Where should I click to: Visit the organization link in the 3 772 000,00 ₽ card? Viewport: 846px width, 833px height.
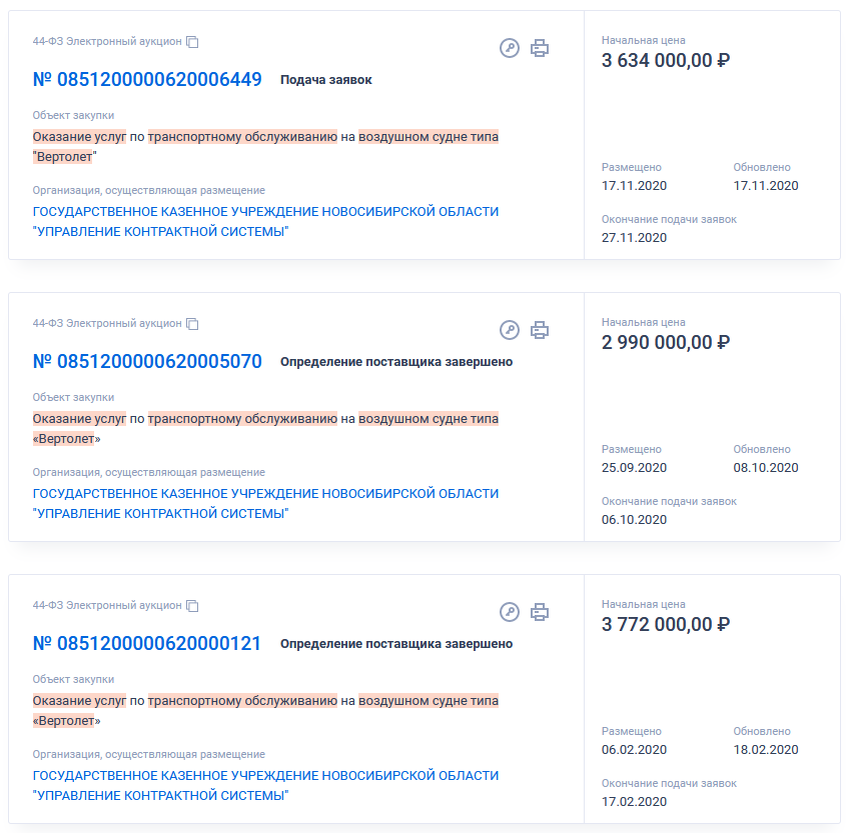point(265,786)
